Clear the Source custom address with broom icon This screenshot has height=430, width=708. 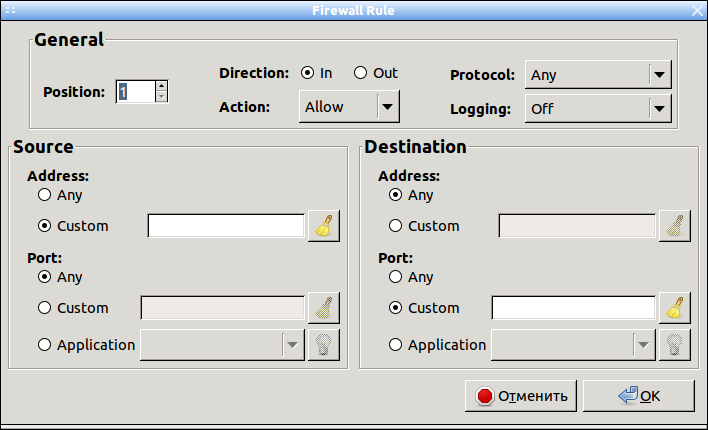(324, 226)
